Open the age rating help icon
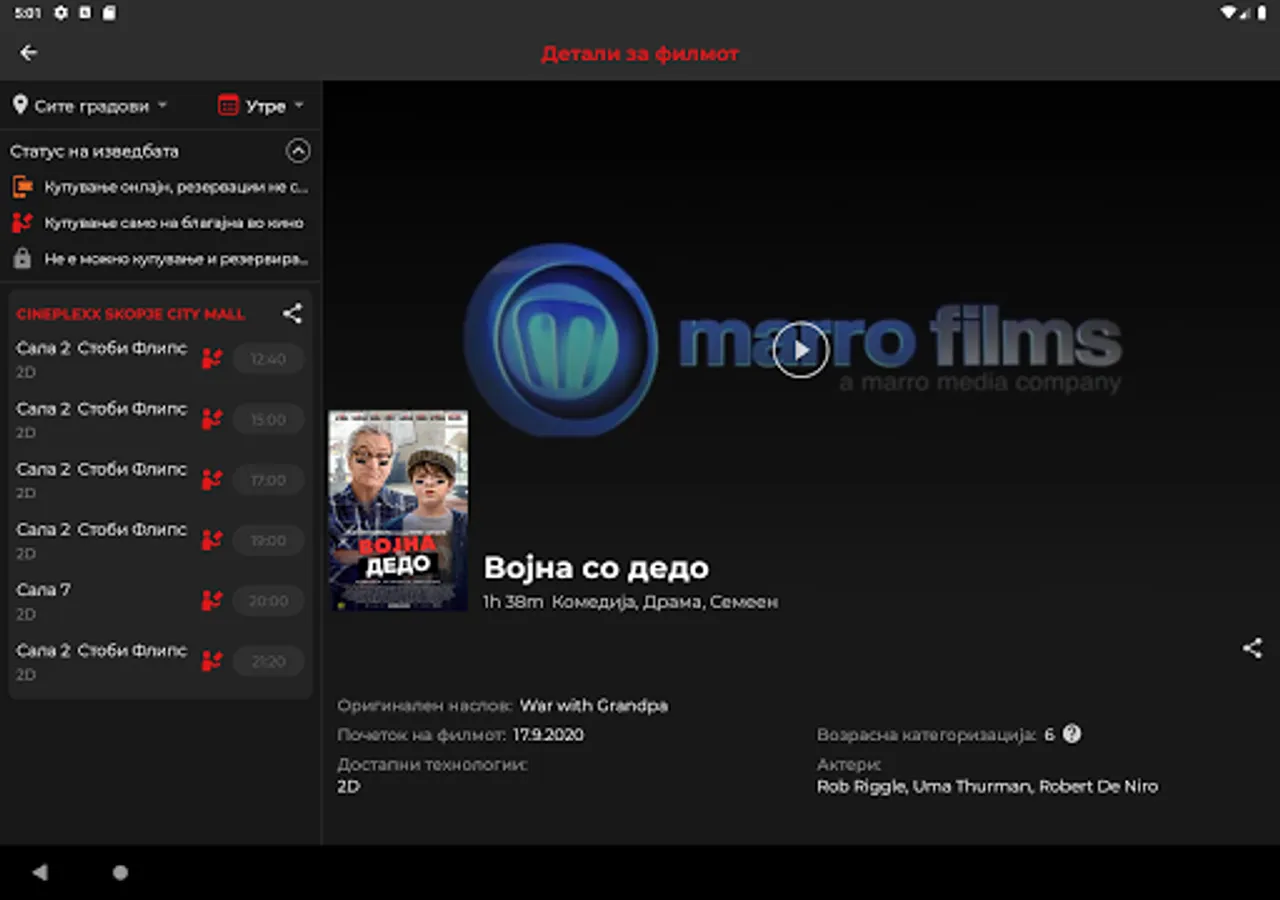Image resolution: width=1280 pixels, height=900 pixels. click(1072, 734)
